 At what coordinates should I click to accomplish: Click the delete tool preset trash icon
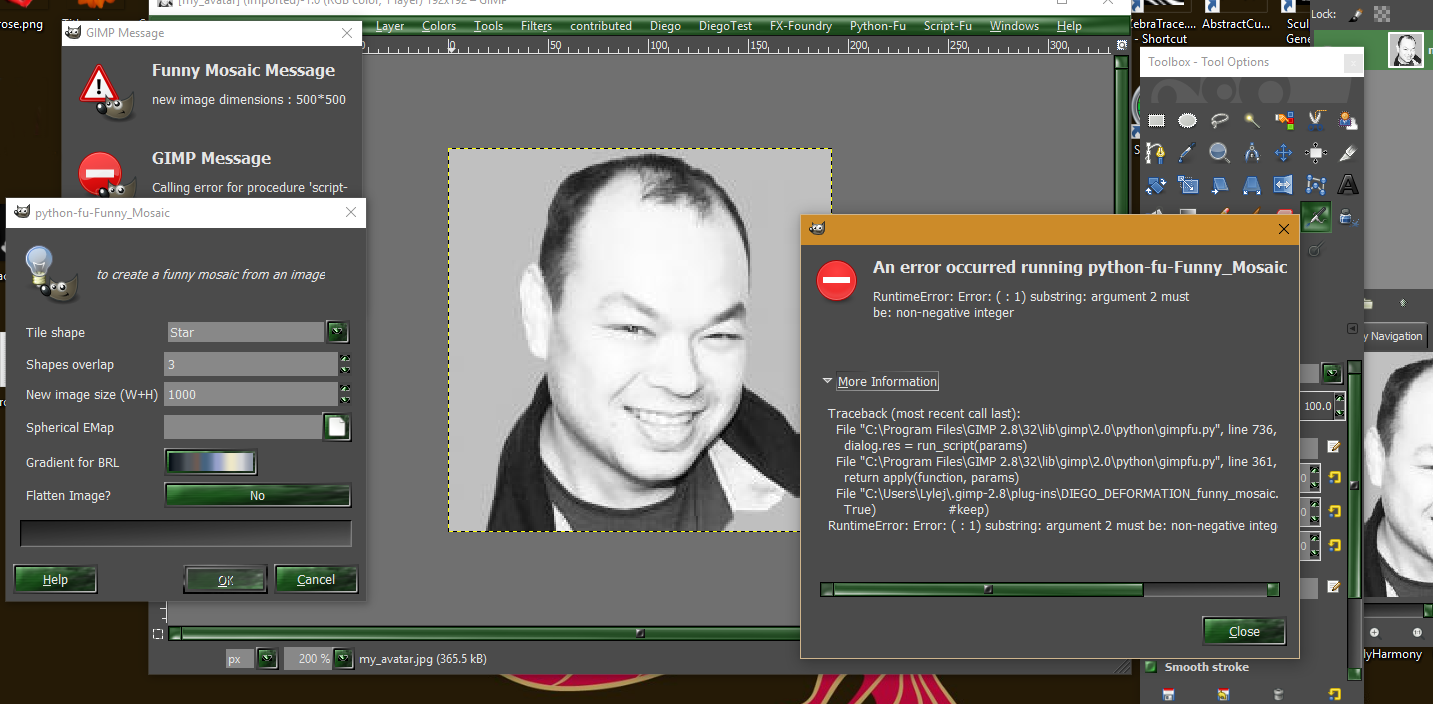[x=1278, y=694]
